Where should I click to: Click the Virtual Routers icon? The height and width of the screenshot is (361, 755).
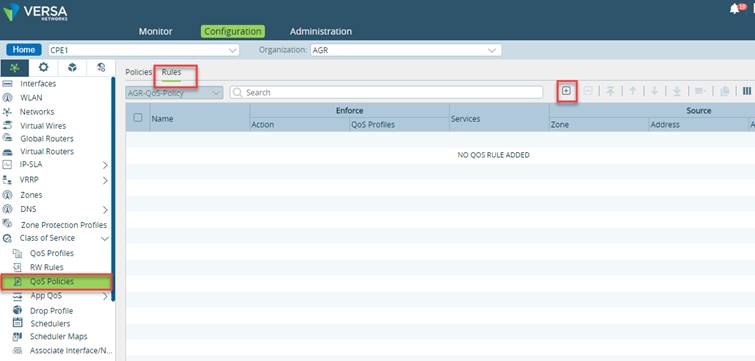[x=7, y=152]
